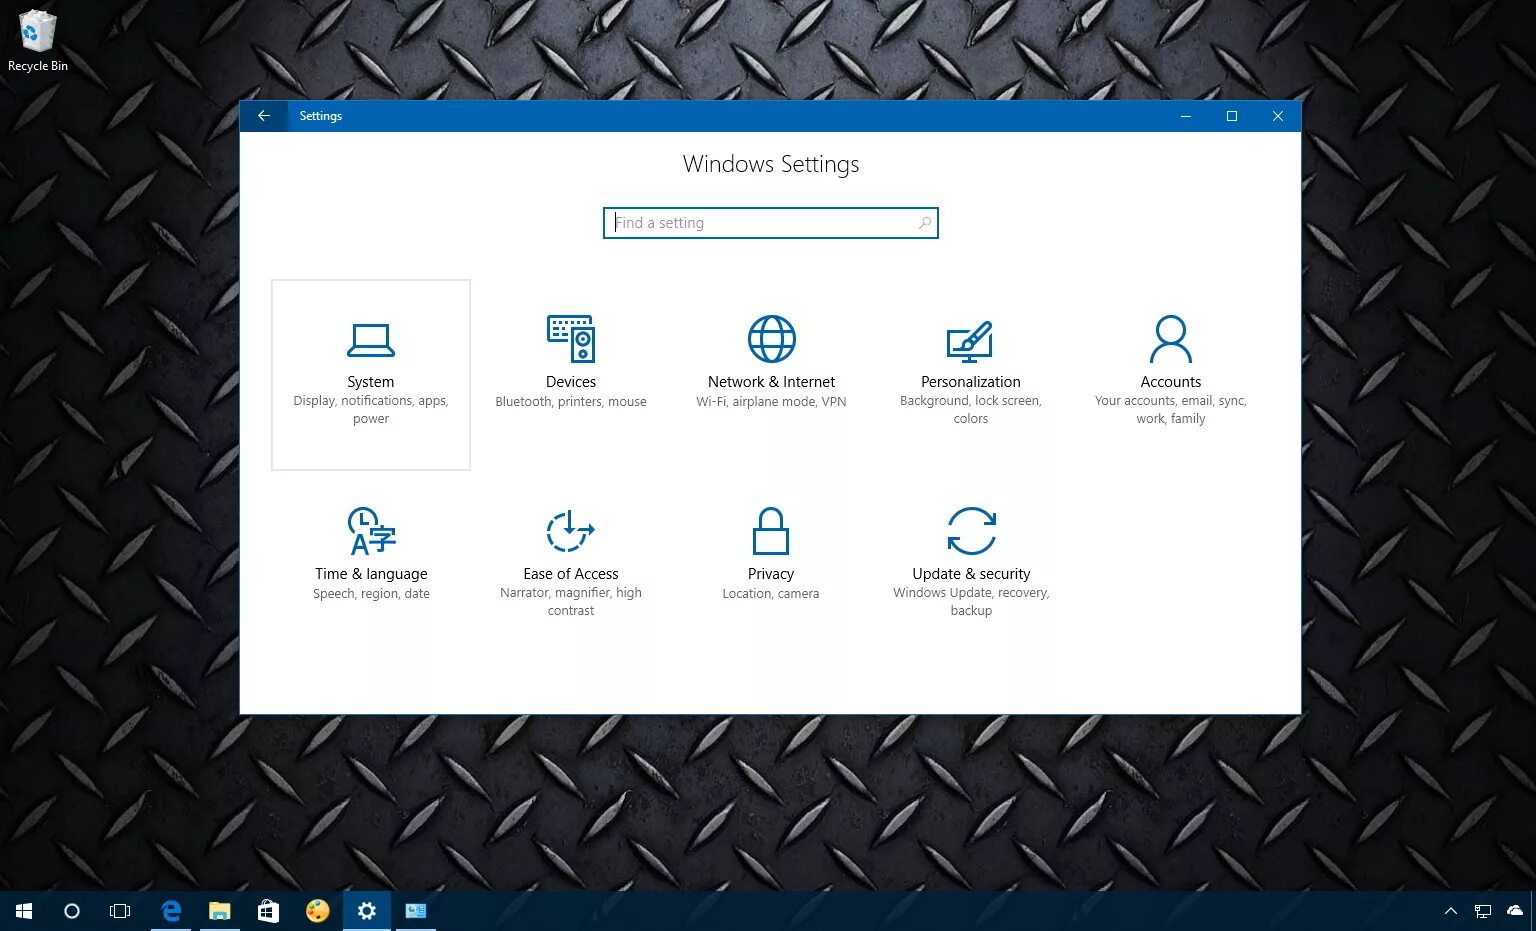Close the Settings window

1278,116
